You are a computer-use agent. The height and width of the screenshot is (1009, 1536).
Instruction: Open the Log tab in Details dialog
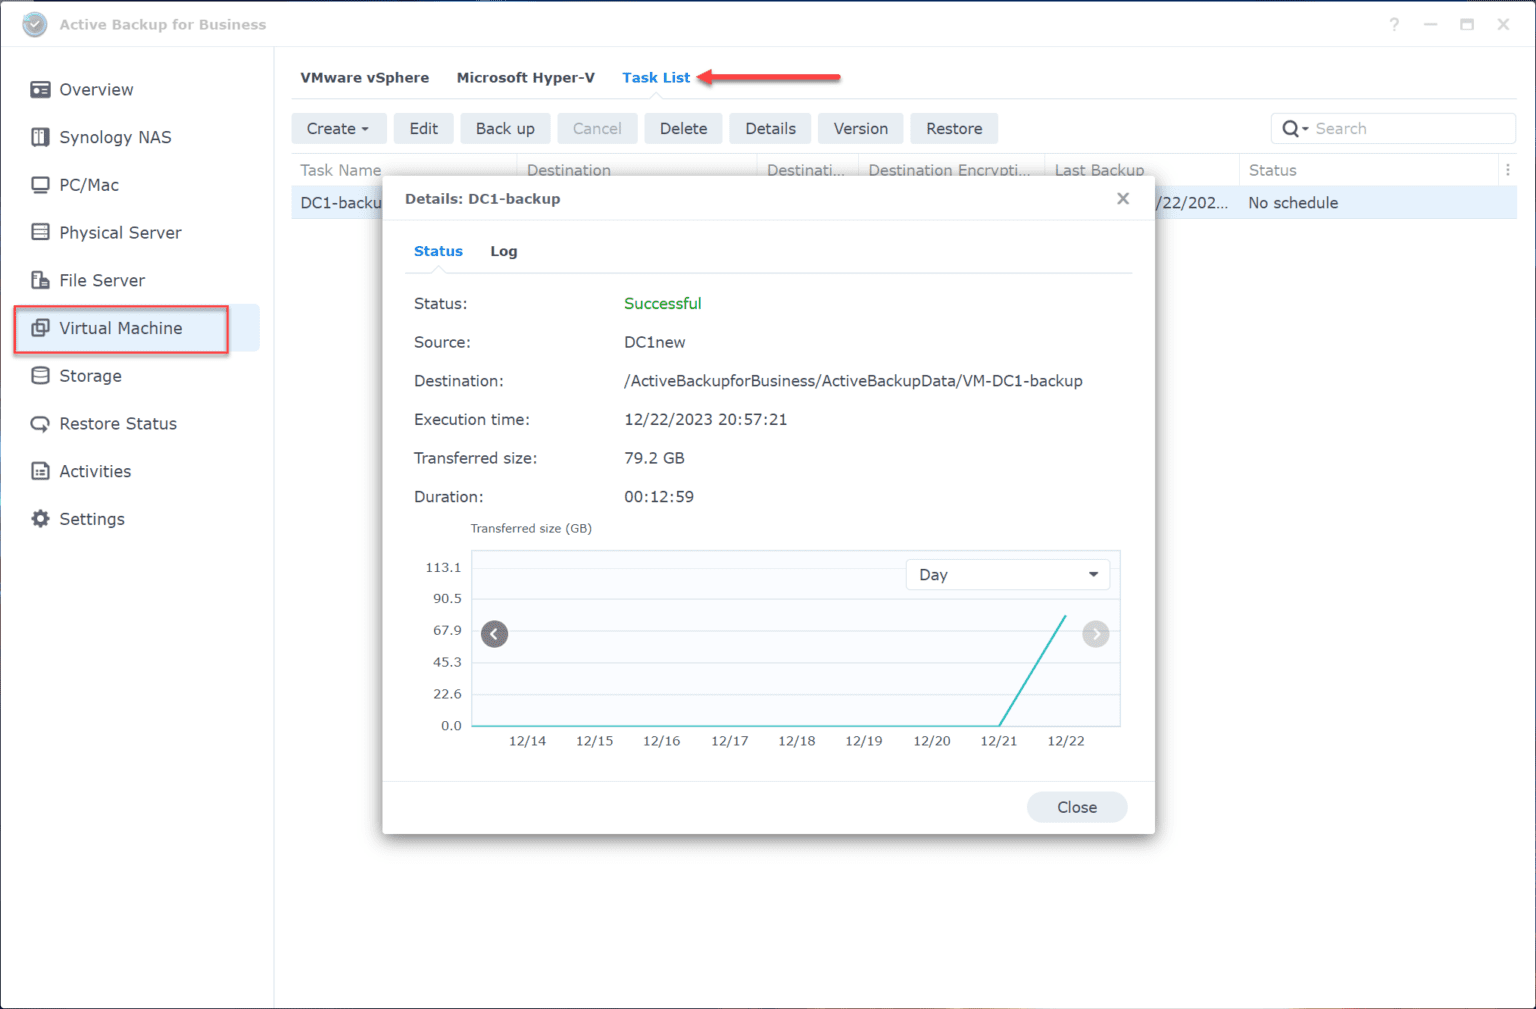(503, 251)
